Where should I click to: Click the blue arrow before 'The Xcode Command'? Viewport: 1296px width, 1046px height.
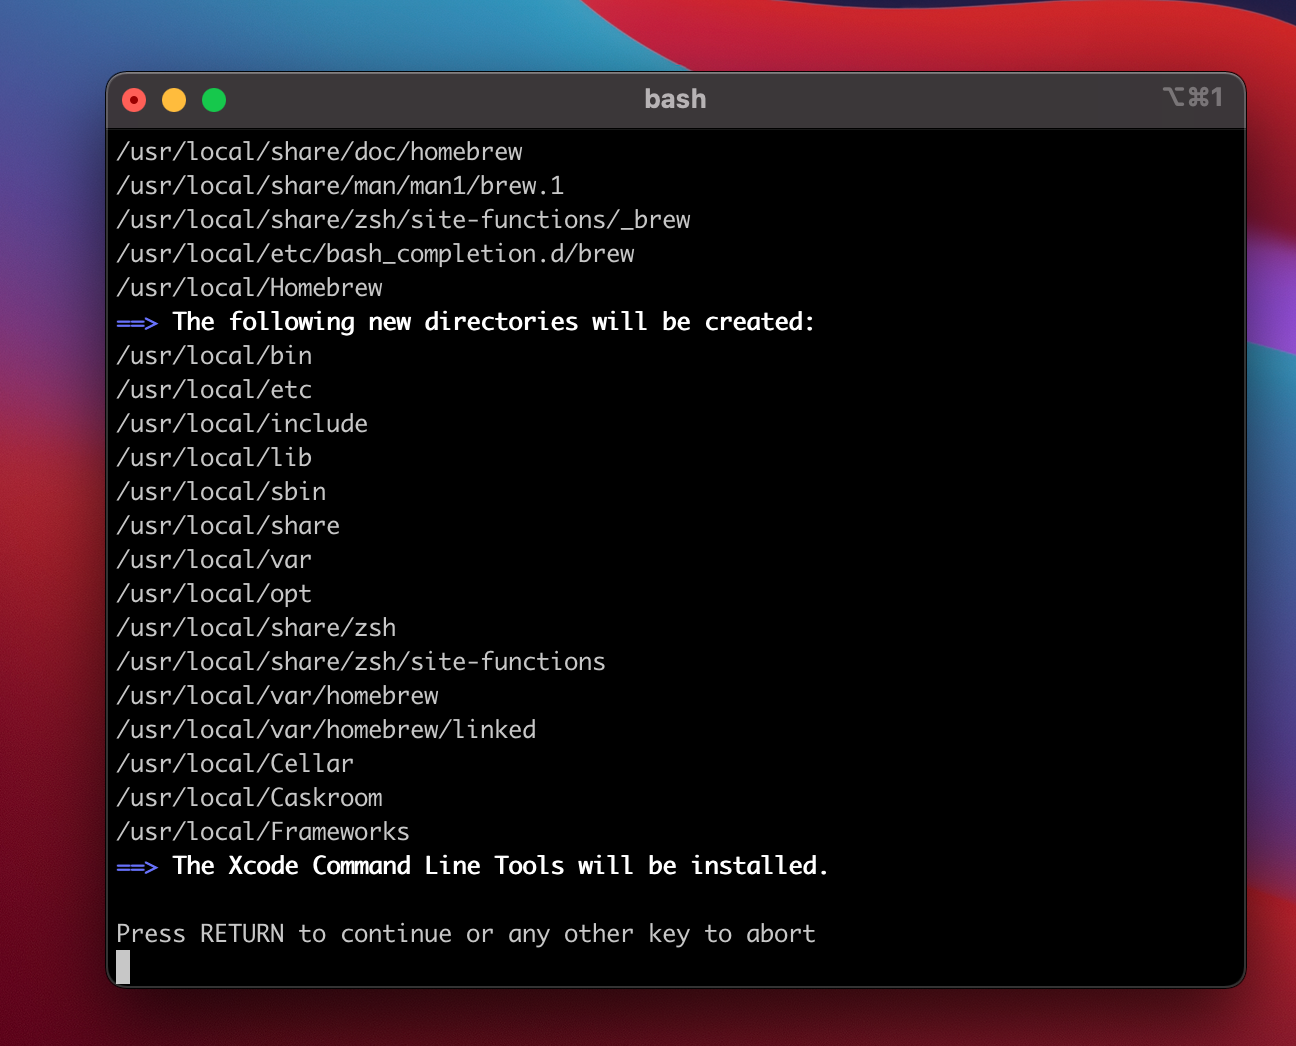coord(137,867)
